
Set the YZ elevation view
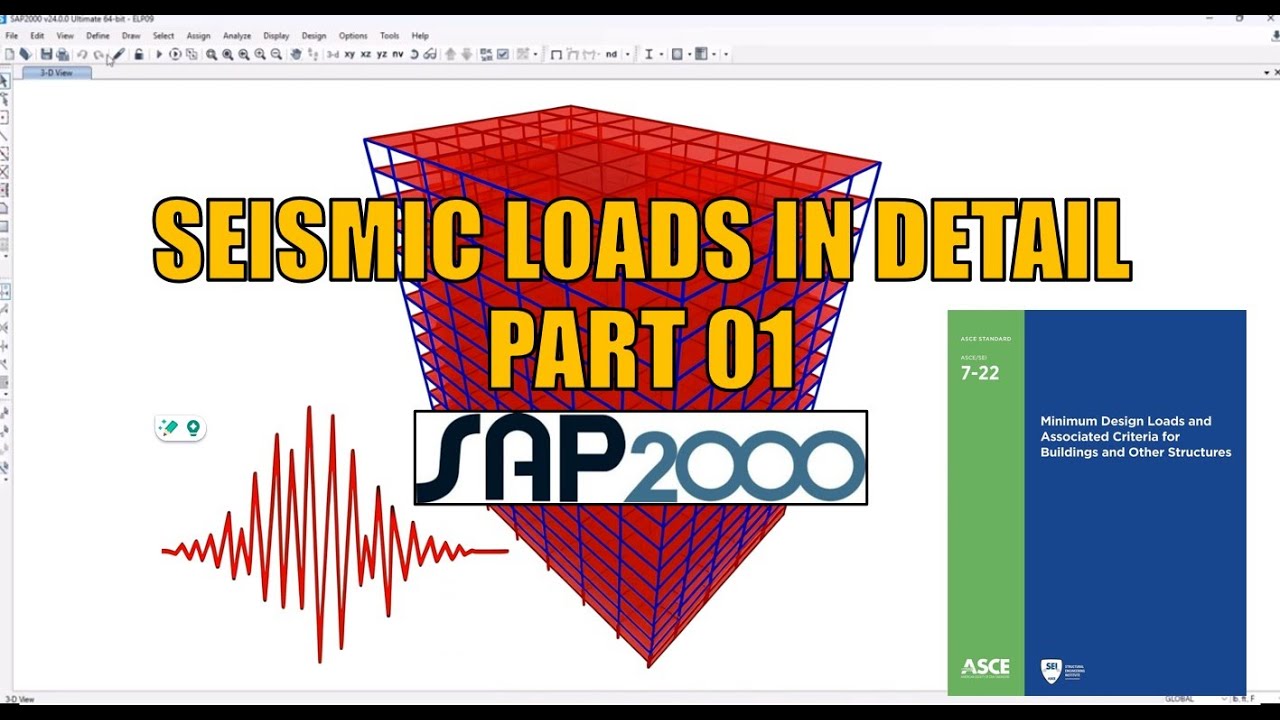pyautogui.click(x=381, y=54)
